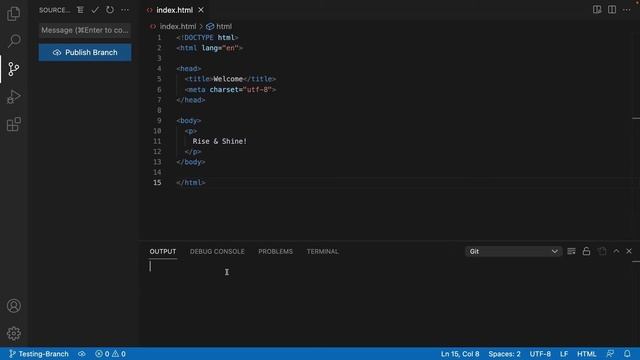640x360 pixels.
Task: Open errors and warnings count in status bar
Action: [110, 354]
